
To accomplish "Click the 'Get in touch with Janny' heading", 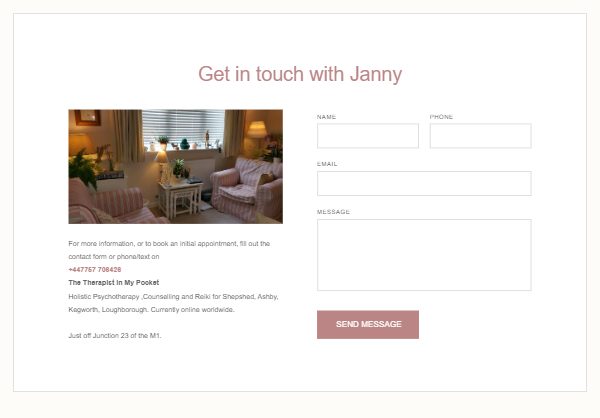I will pos(300,74).
